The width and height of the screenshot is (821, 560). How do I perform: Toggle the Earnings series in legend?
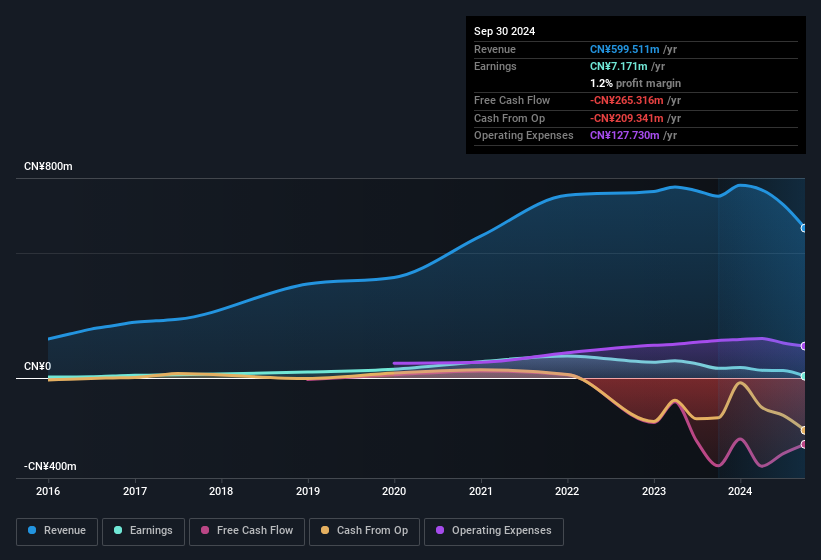point(142,531)
